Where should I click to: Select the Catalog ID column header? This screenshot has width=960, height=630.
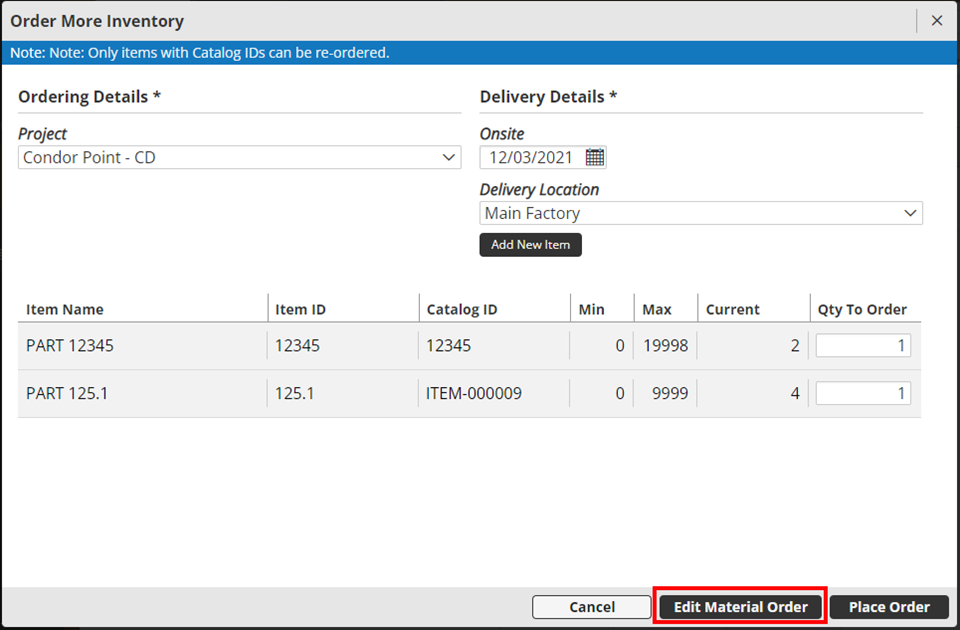tap(461, 310)
